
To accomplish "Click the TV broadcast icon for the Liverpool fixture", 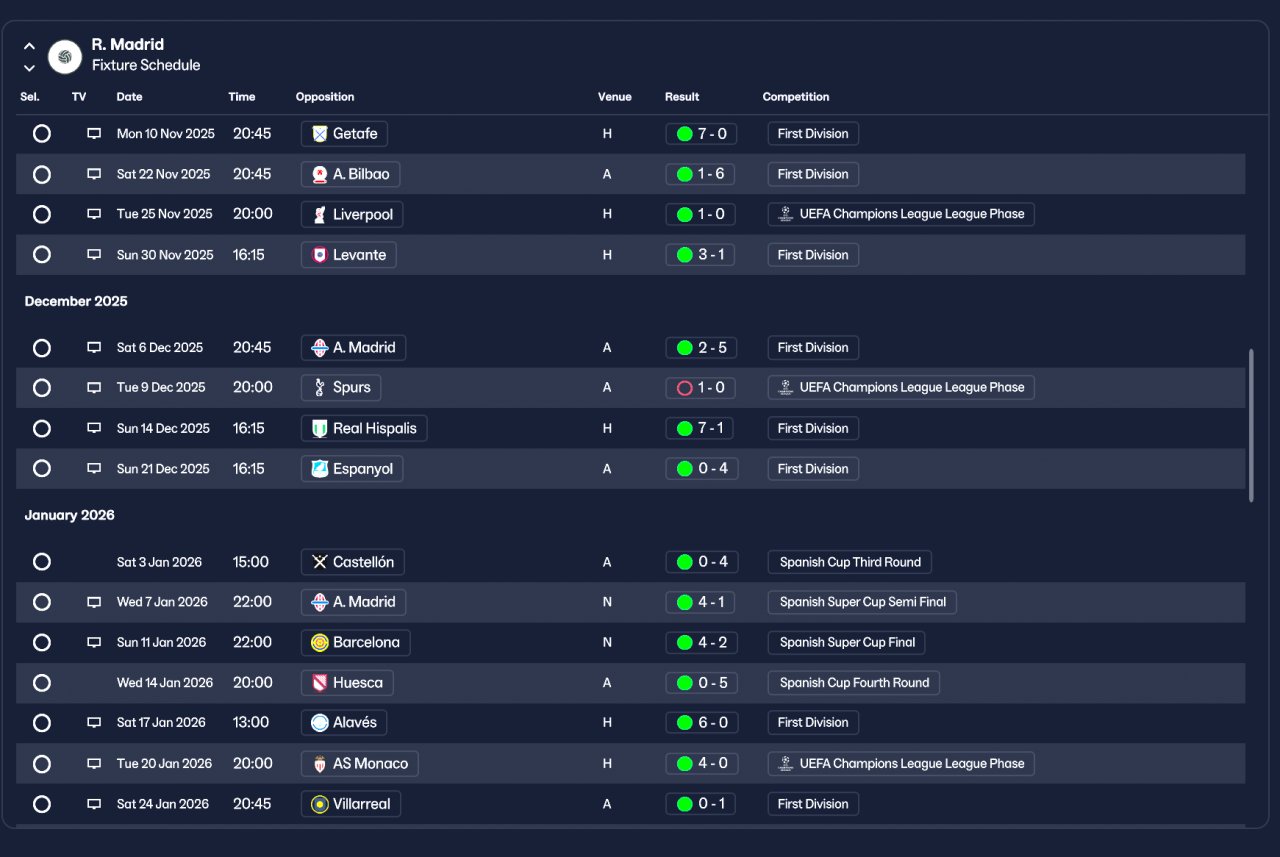I will [x=94, y=214].
